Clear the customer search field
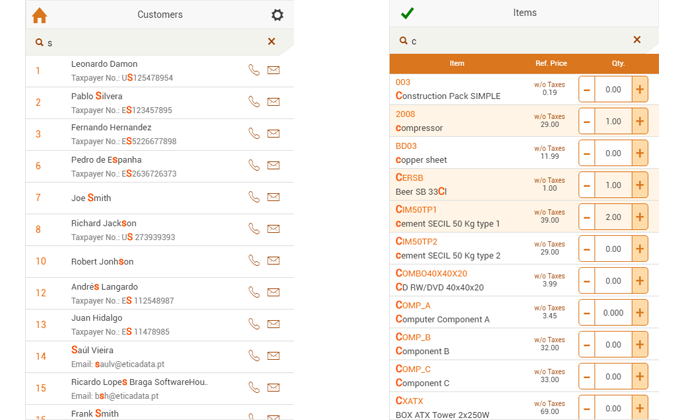The width and height of the screenshot is (677, 420). pyautogui.click(x=271, y=42)
